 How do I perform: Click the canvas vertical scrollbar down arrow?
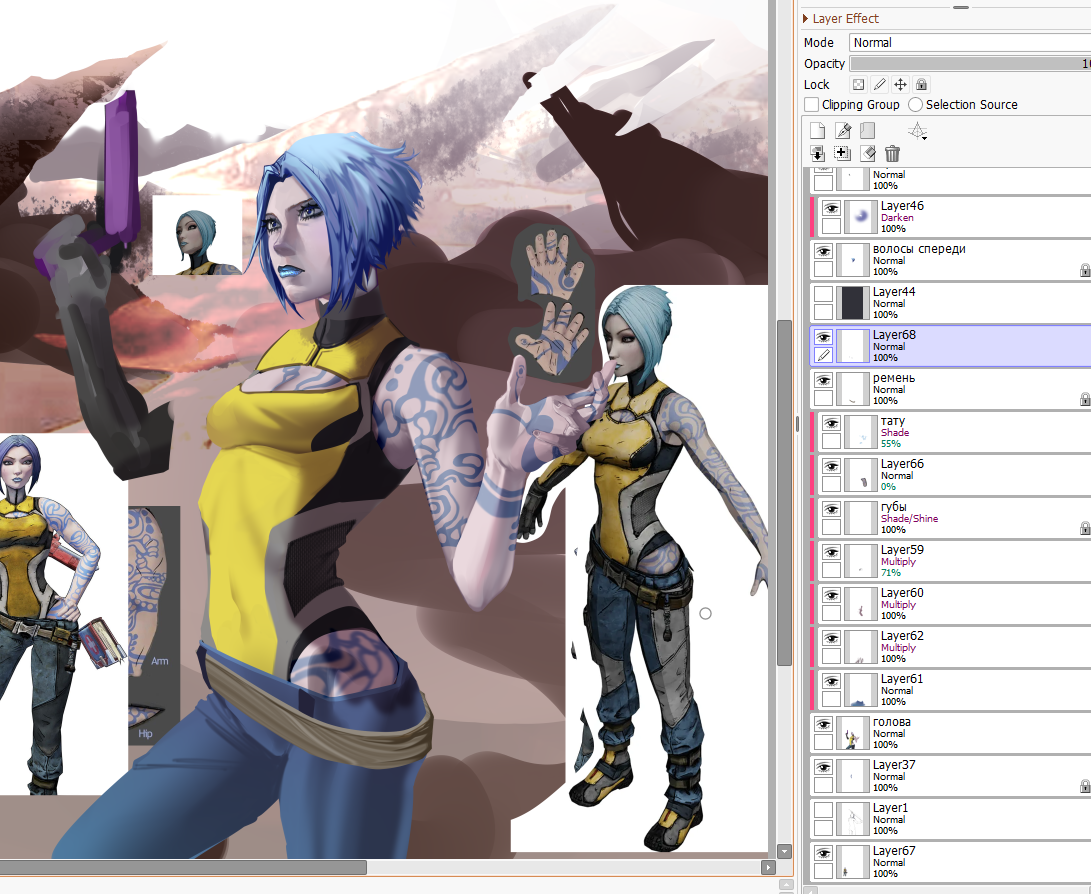click(785, 851)
